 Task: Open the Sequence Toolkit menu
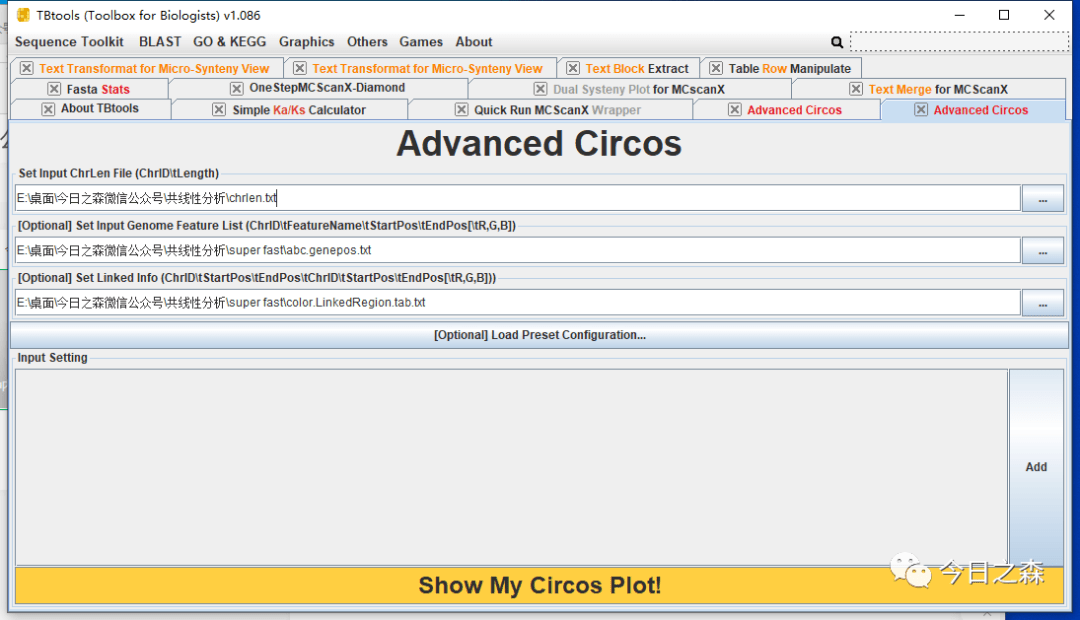(x=69, y=42)
